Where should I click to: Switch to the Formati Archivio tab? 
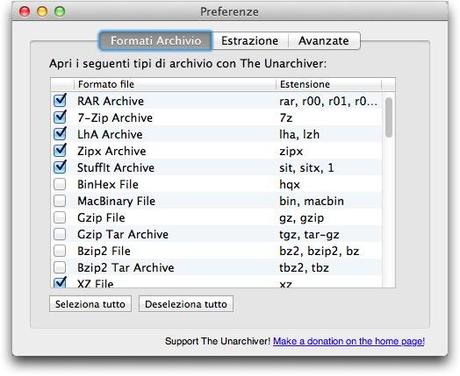[156, 41]
